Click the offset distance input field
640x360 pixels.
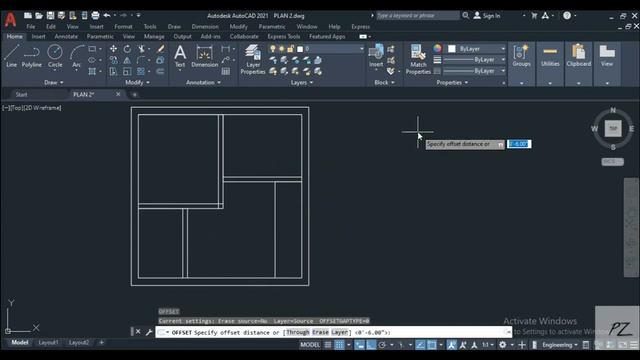click(519, 144)
